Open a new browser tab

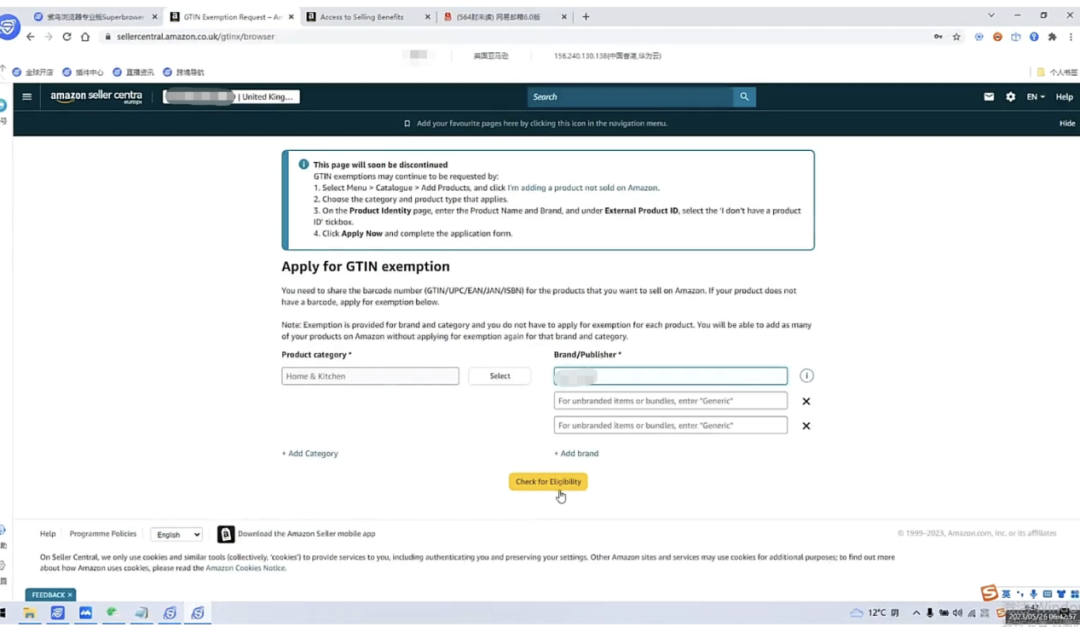point(585,17)
